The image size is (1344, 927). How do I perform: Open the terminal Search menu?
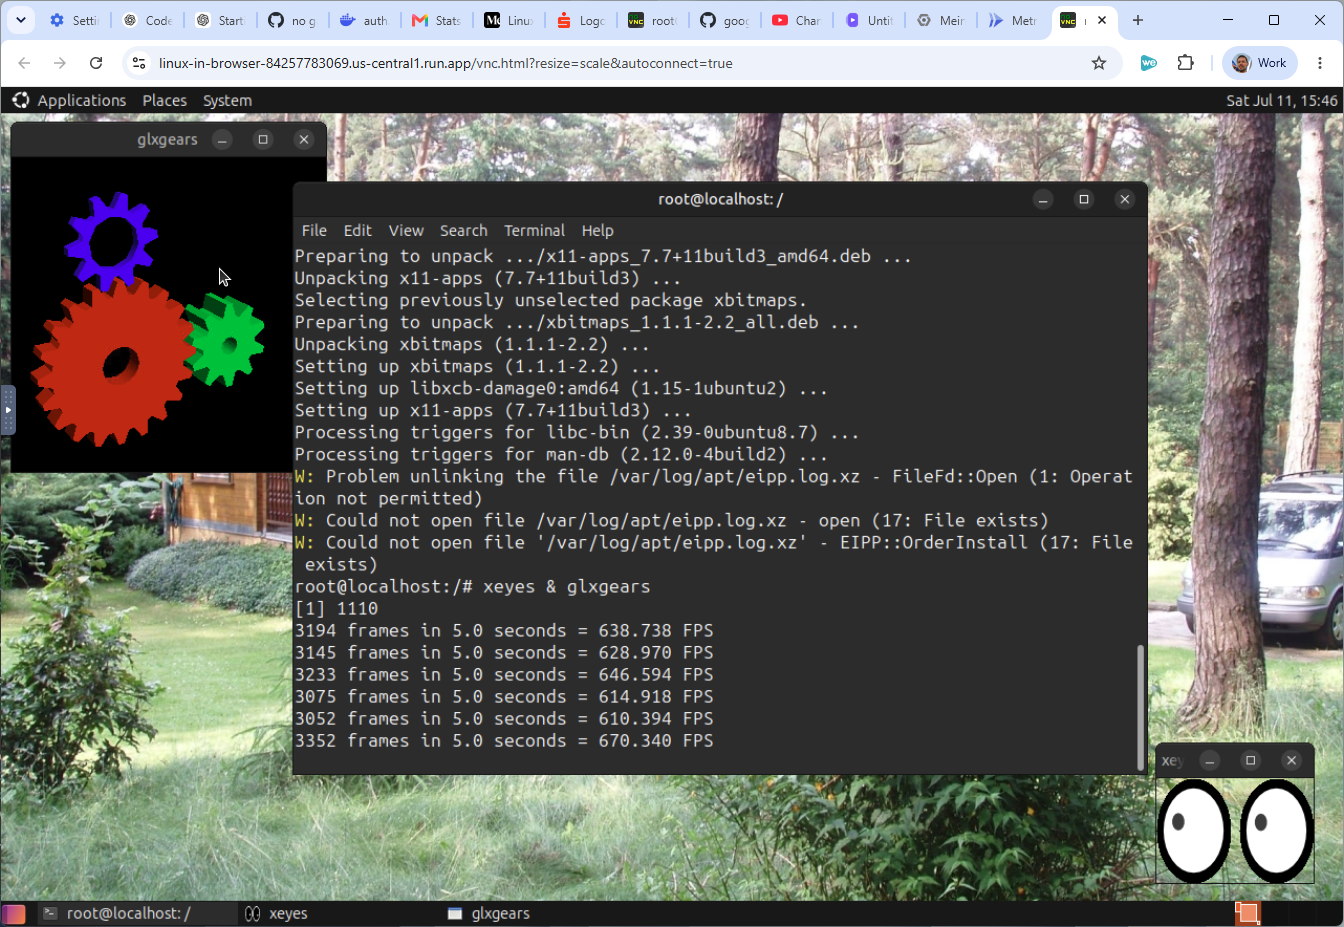click(464, 230)
